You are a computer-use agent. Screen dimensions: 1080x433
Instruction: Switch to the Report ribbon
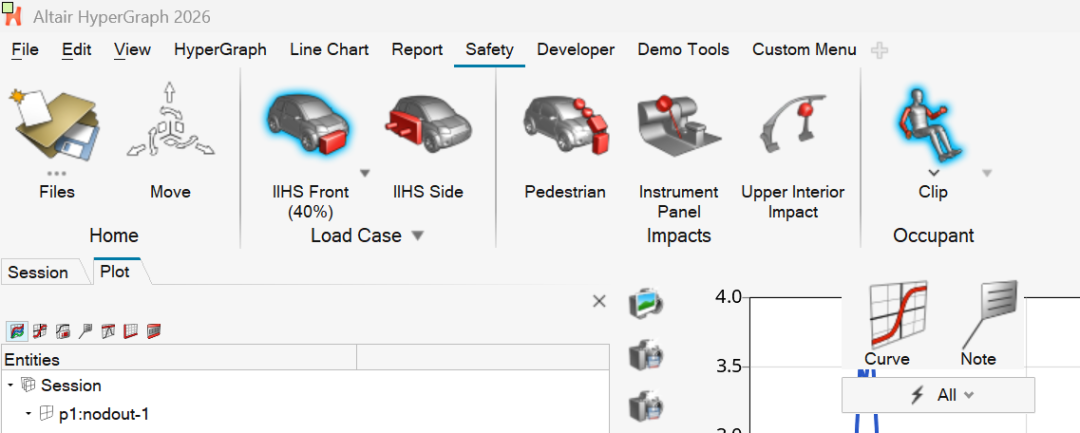(417, 50)
